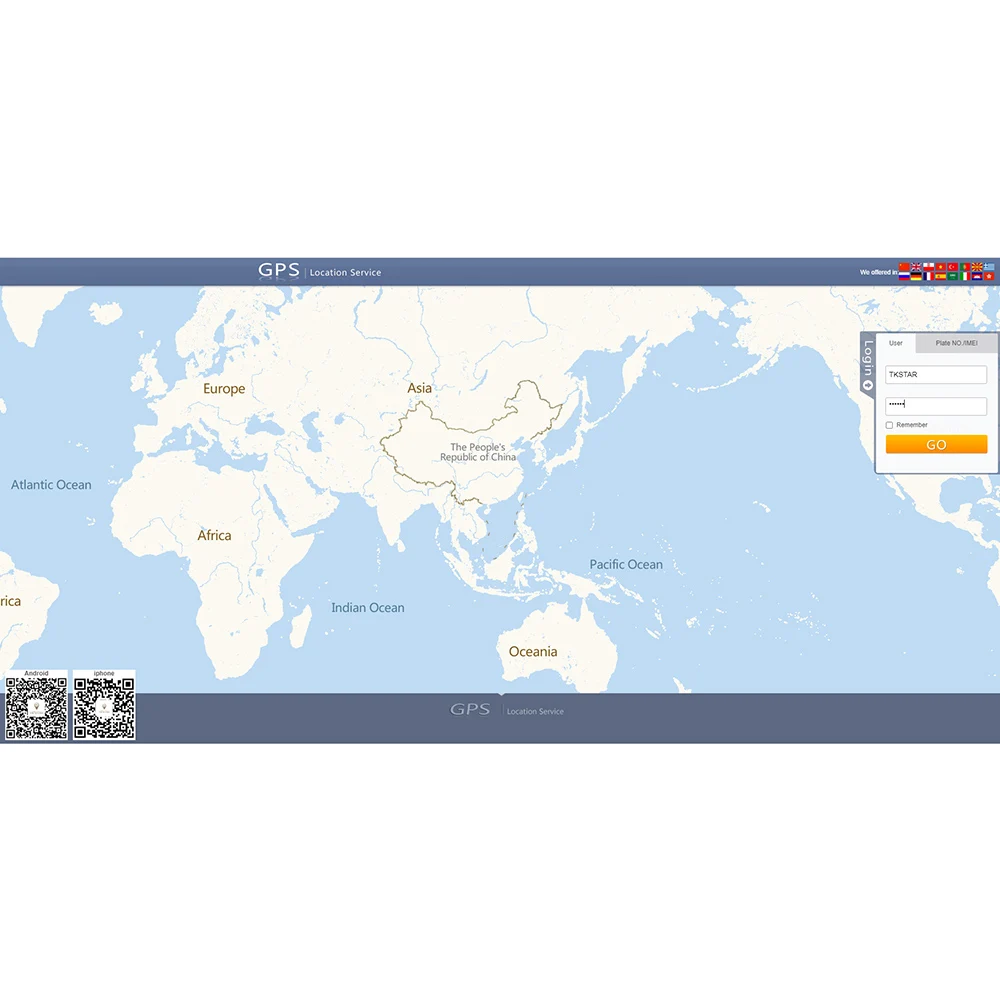
Task: Click the "Oceania" map label
Action: click(x=533, y=651)
